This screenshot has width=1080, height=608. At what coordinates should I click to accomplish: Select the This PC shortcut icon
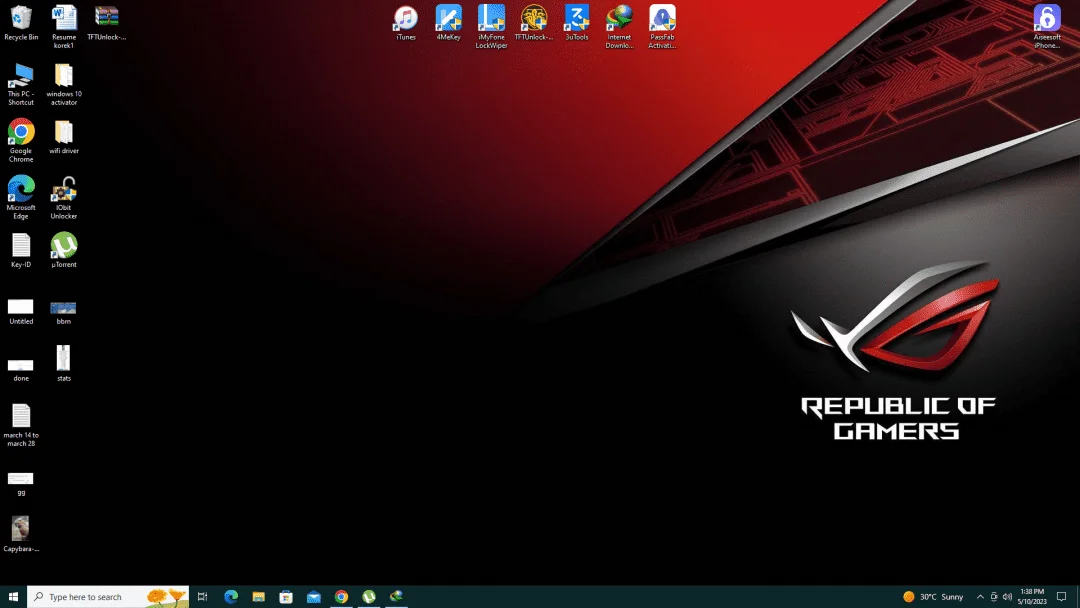click(21, 84)
